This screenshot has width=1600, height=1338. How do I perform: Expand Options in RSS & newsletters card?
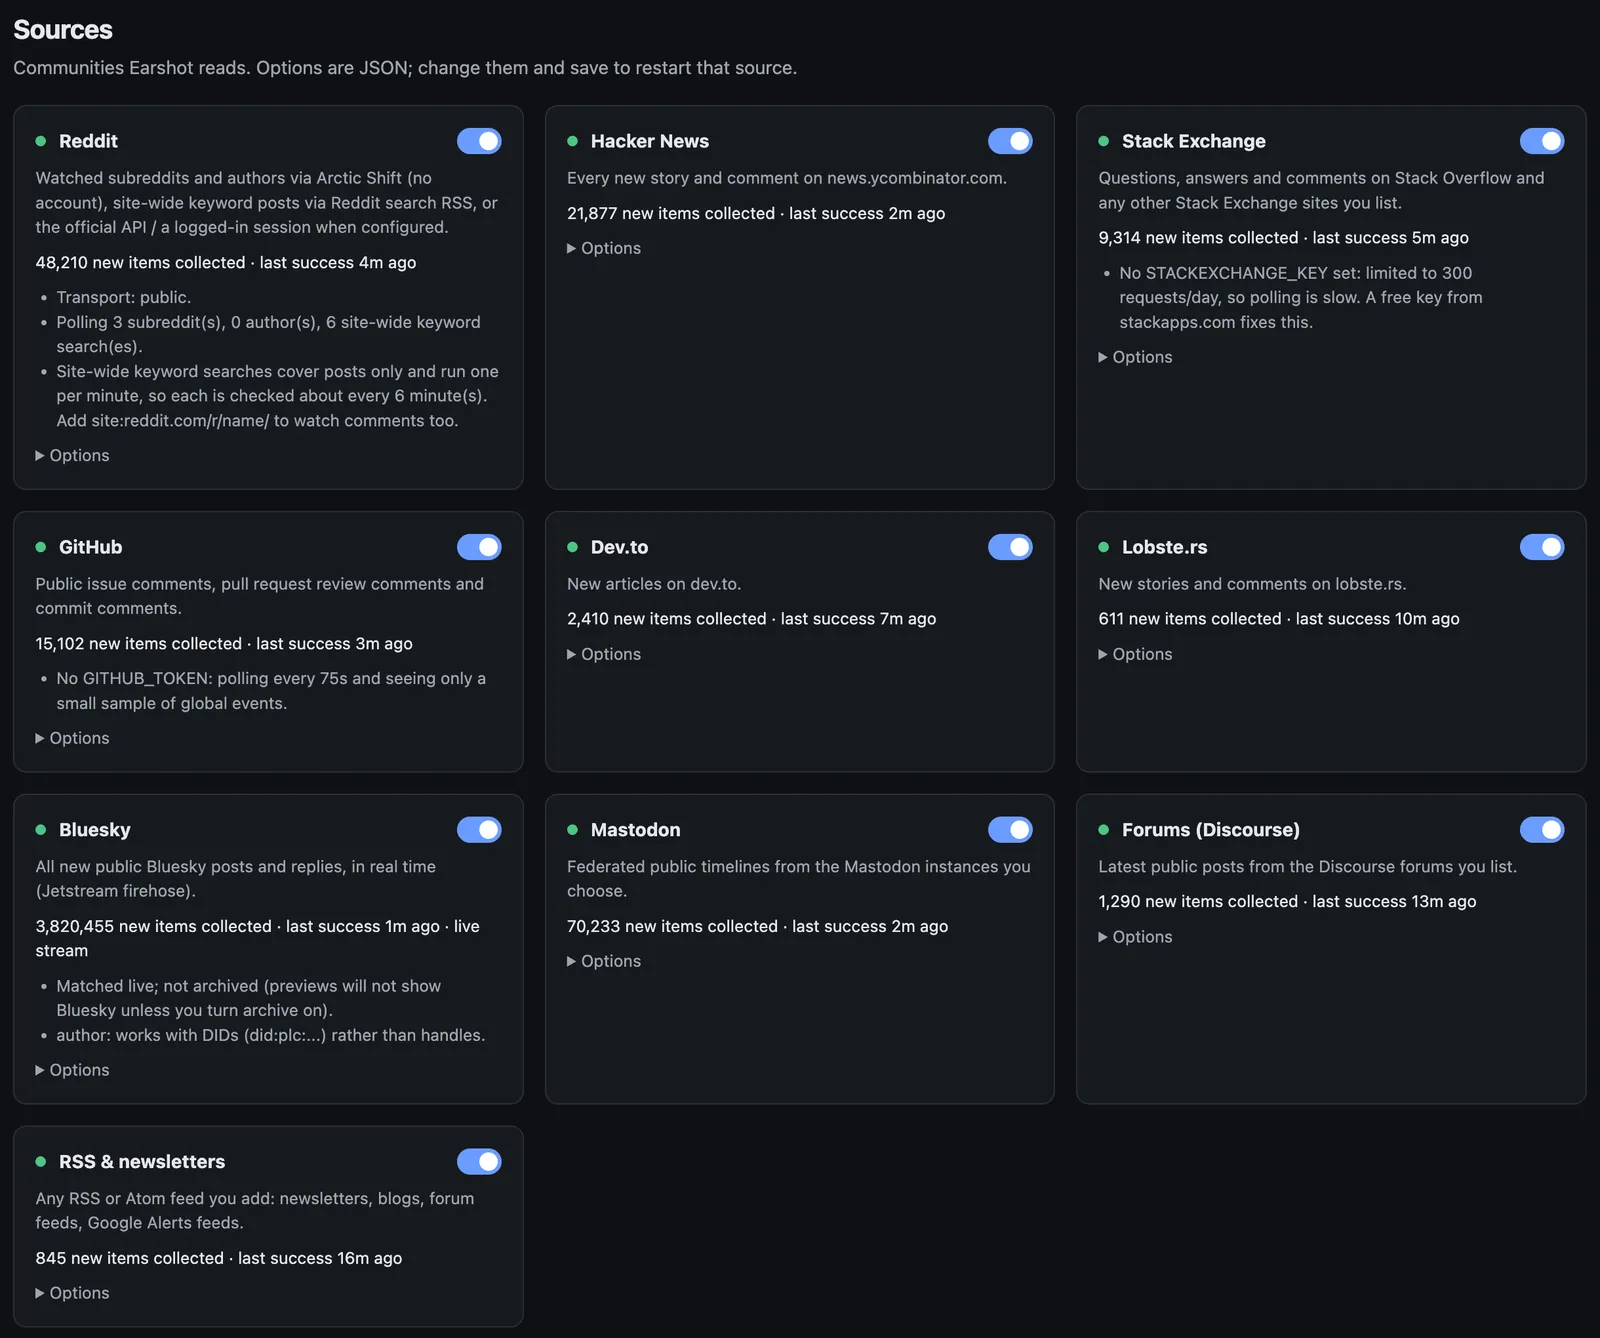tap(72, 1293)
